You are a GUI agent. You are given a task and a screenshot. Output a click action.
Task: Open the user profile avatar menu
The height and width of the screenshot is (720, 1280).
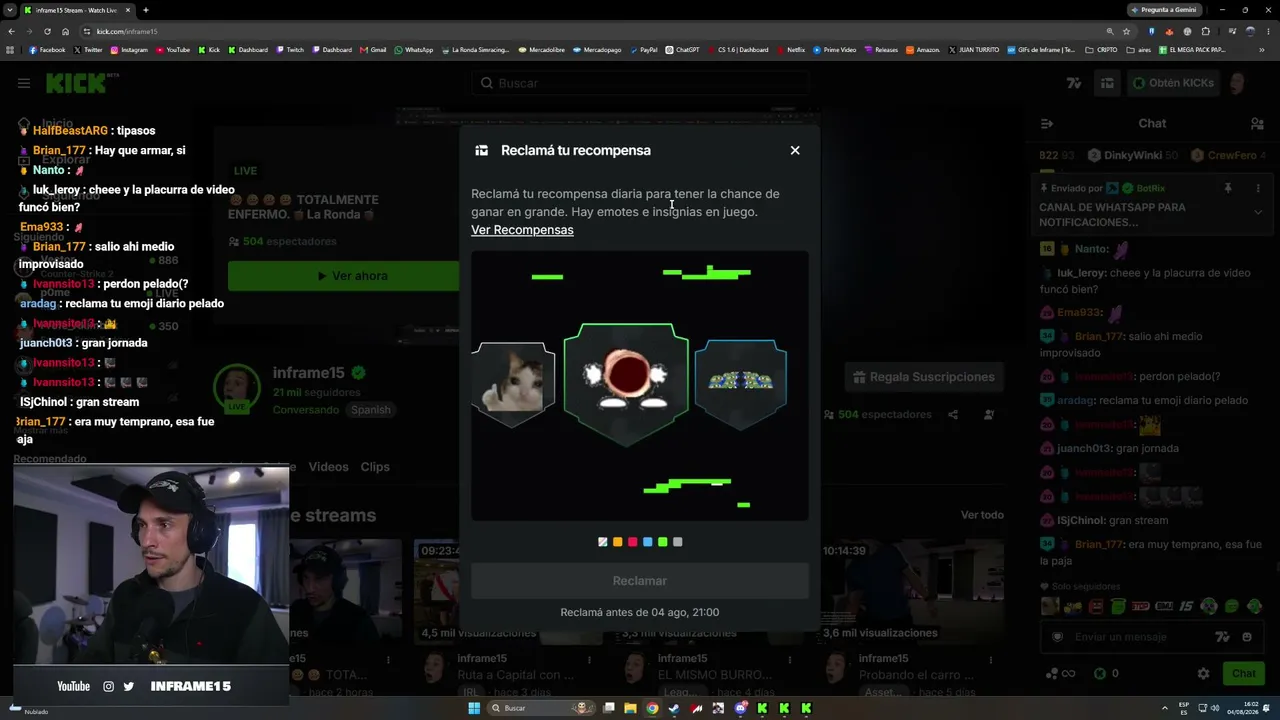[x=1238, y=83]
